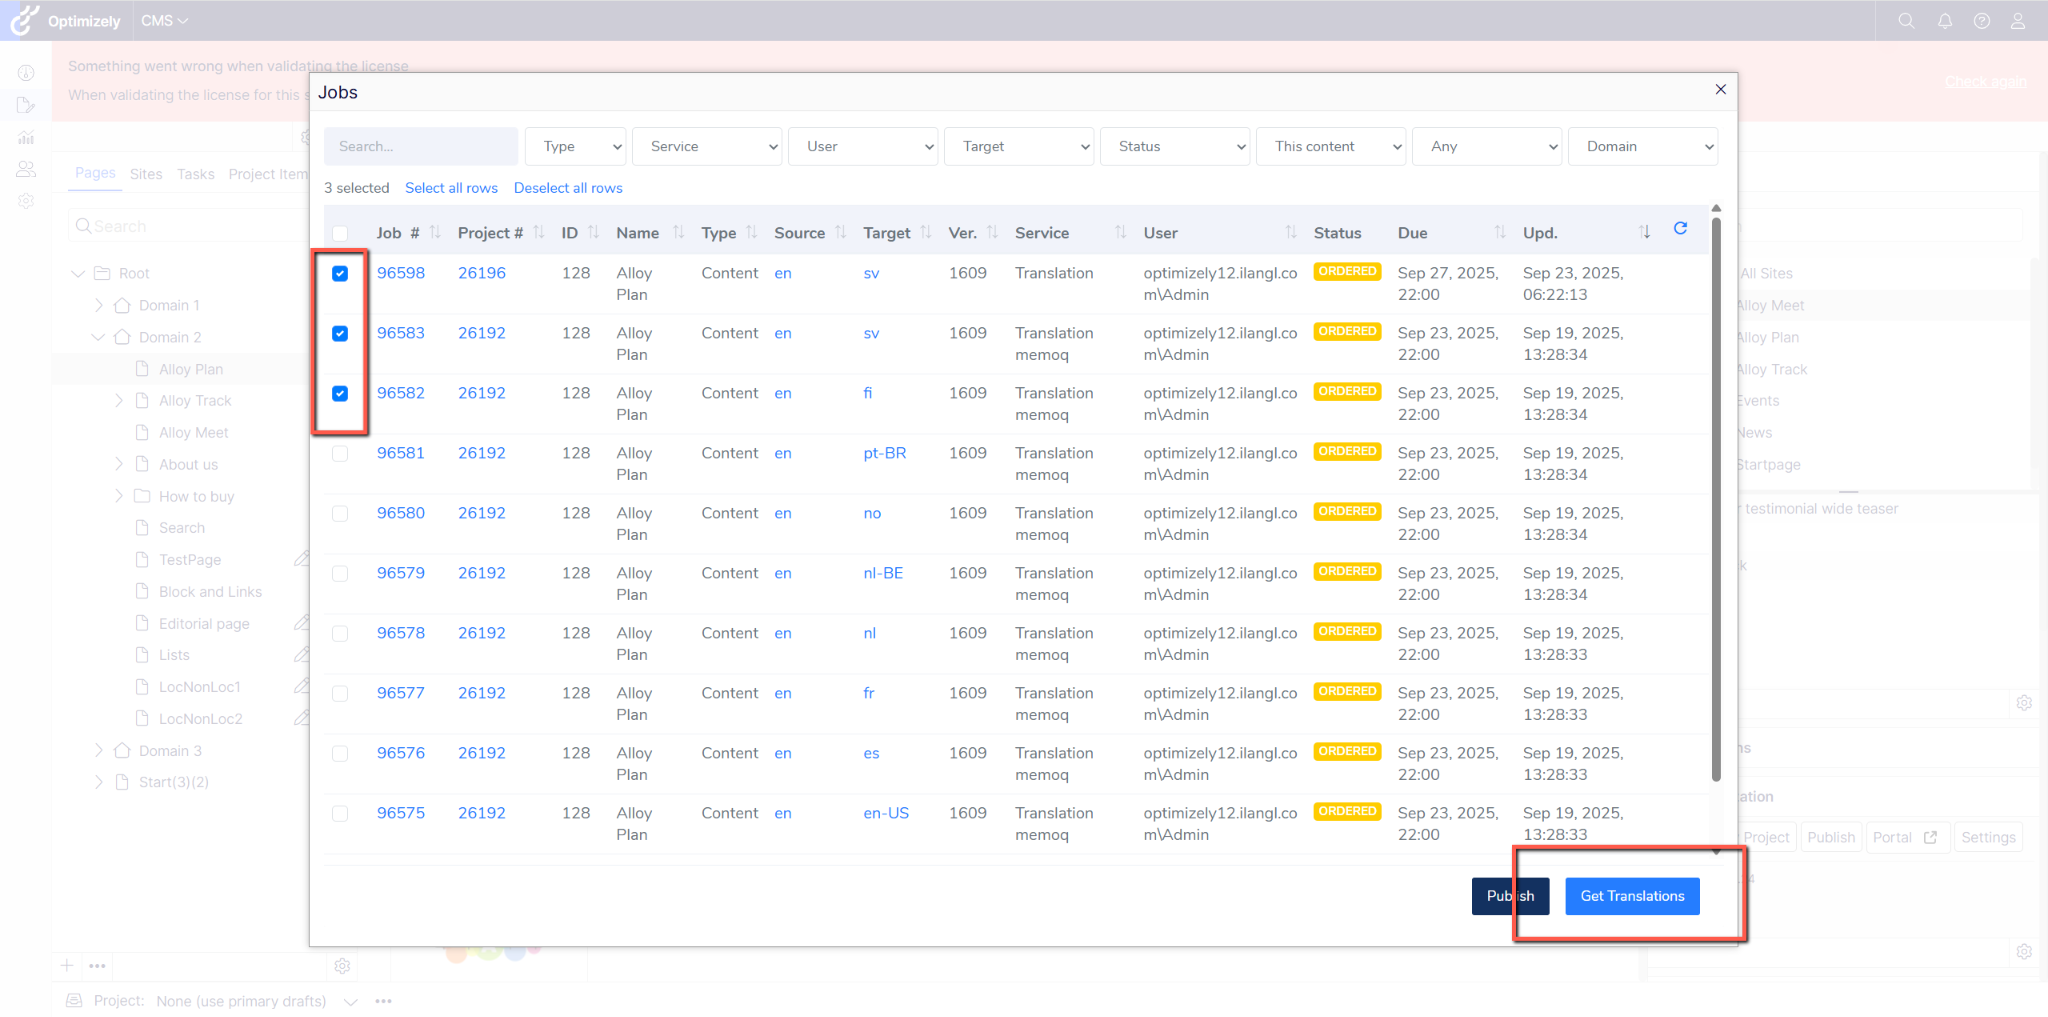Check job 96580 checkbox

click(x=340, y=513)
